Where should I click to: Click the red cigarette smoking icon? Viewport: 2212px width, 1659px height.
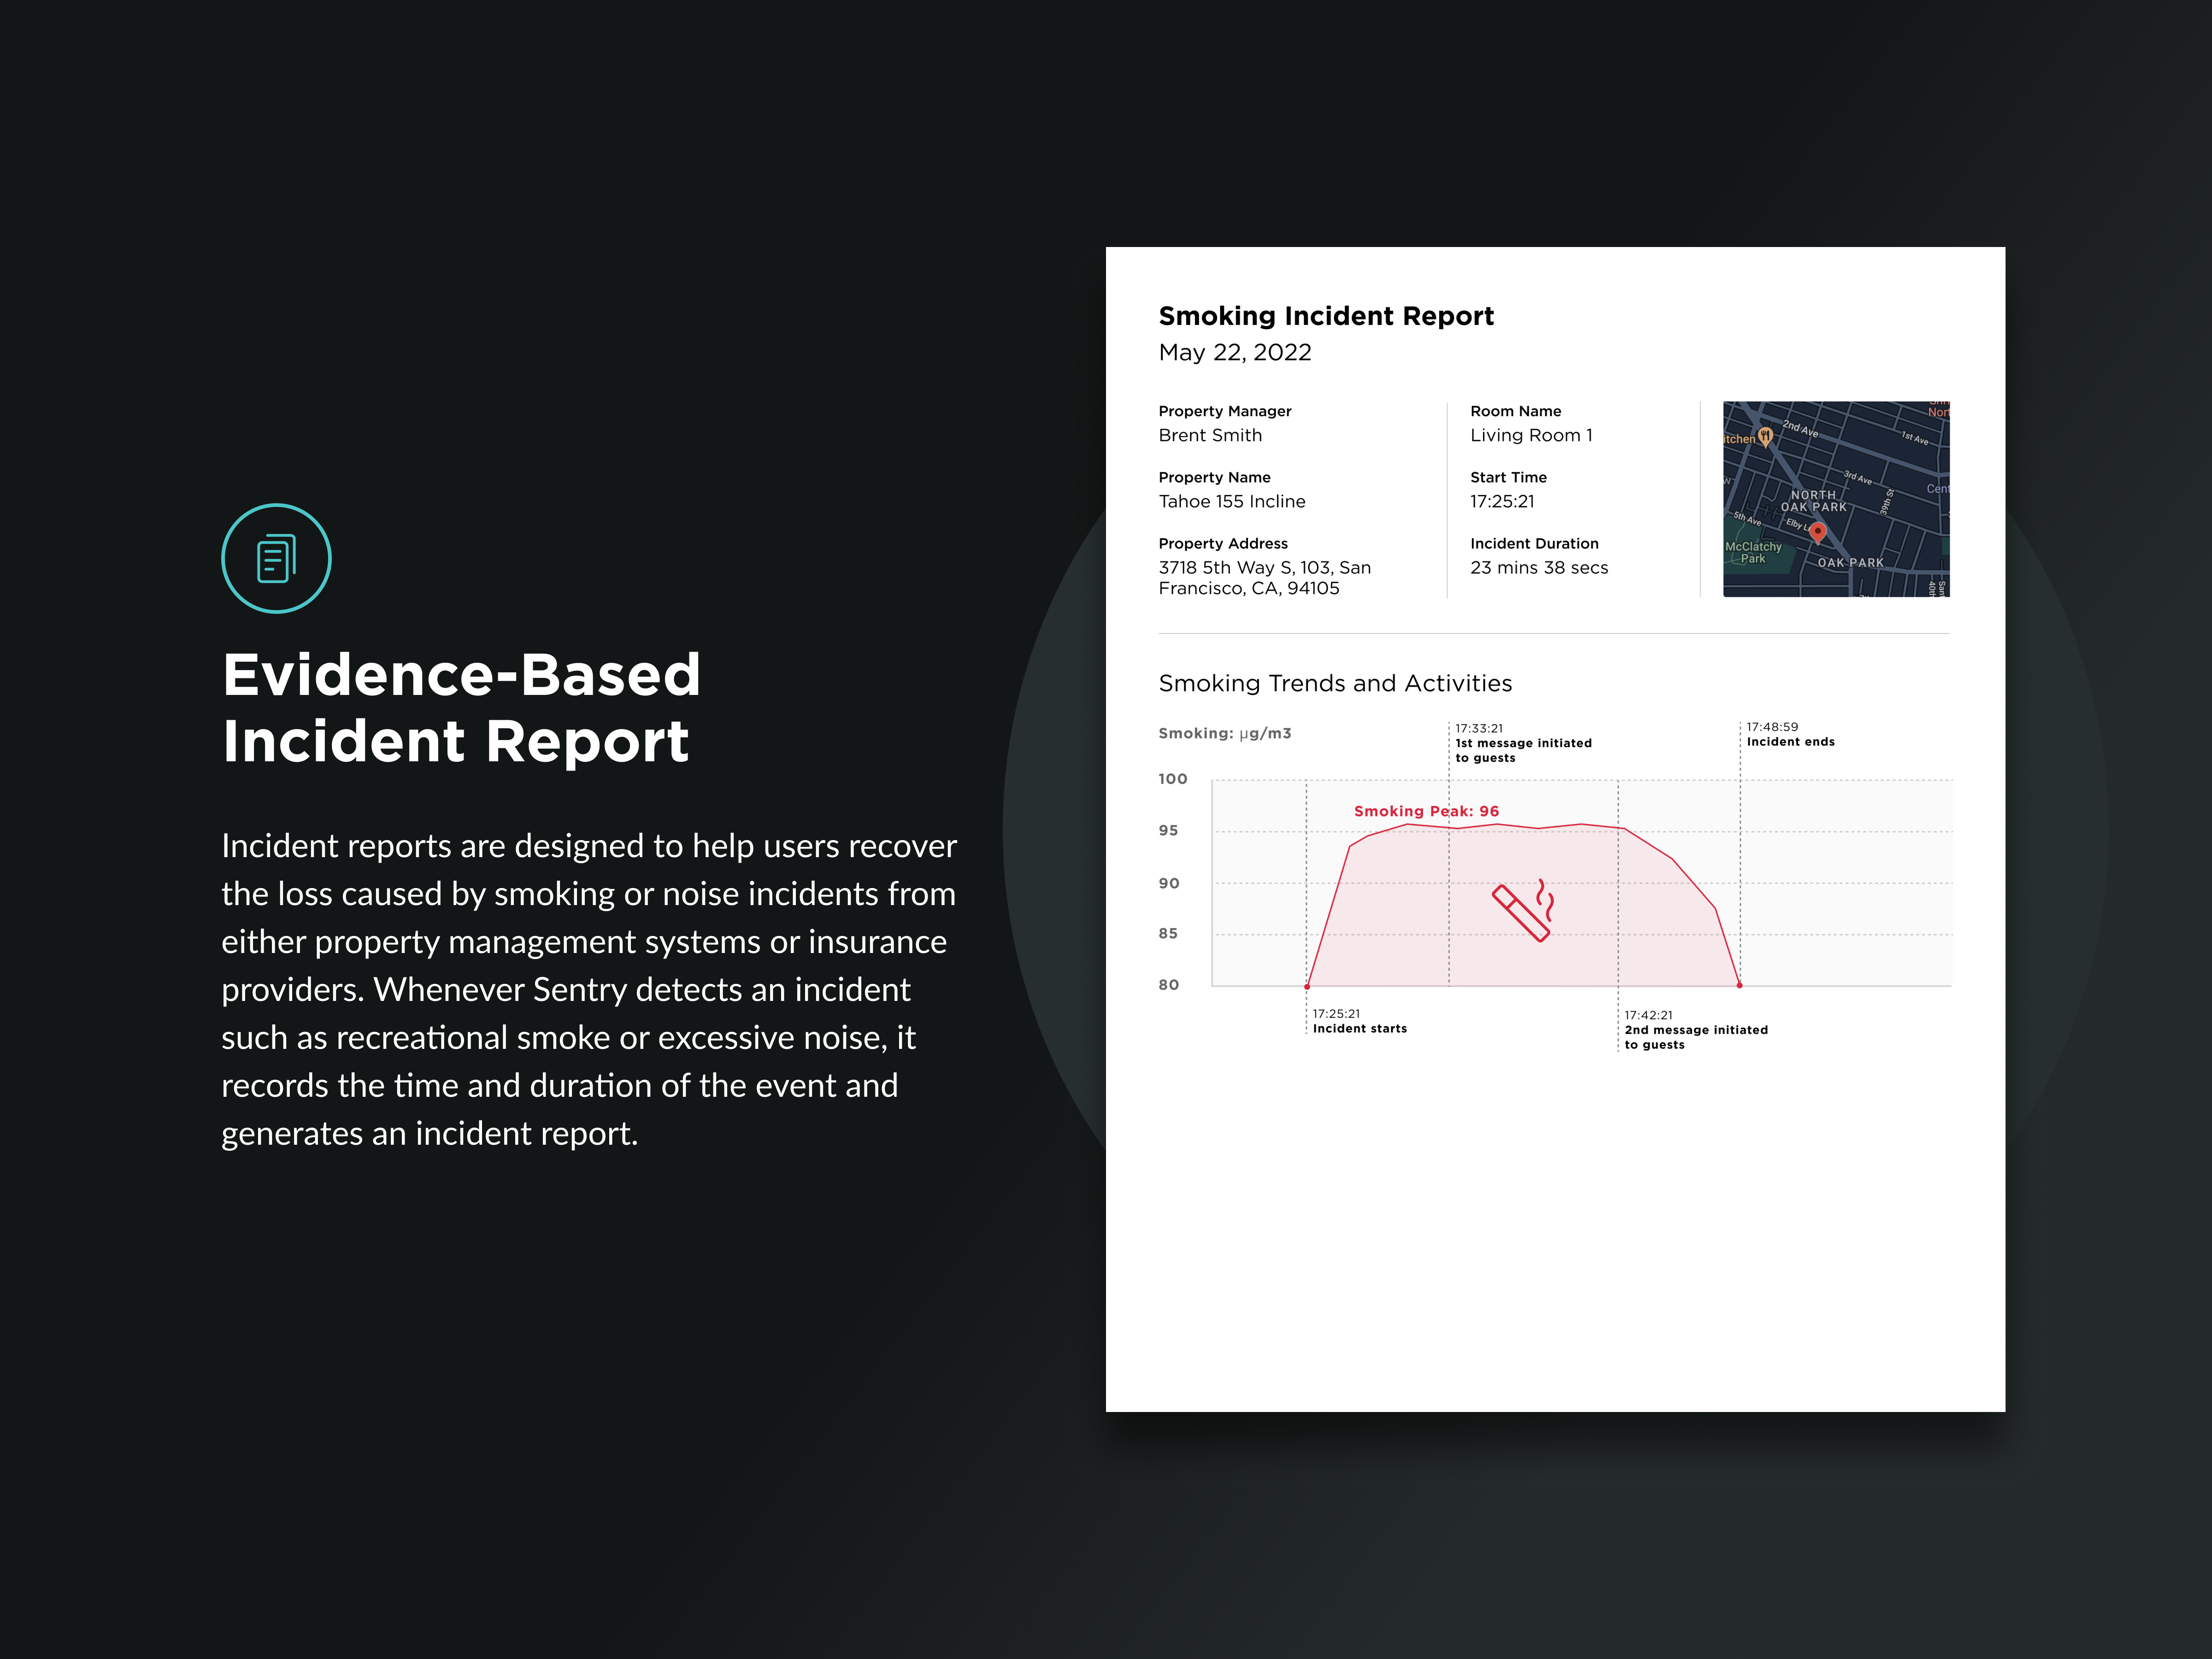(1523, 910)
